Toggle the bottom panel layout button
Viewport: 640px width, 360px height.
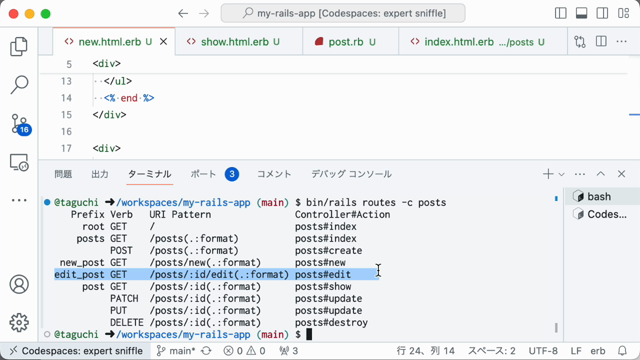(x=582, y=13)
